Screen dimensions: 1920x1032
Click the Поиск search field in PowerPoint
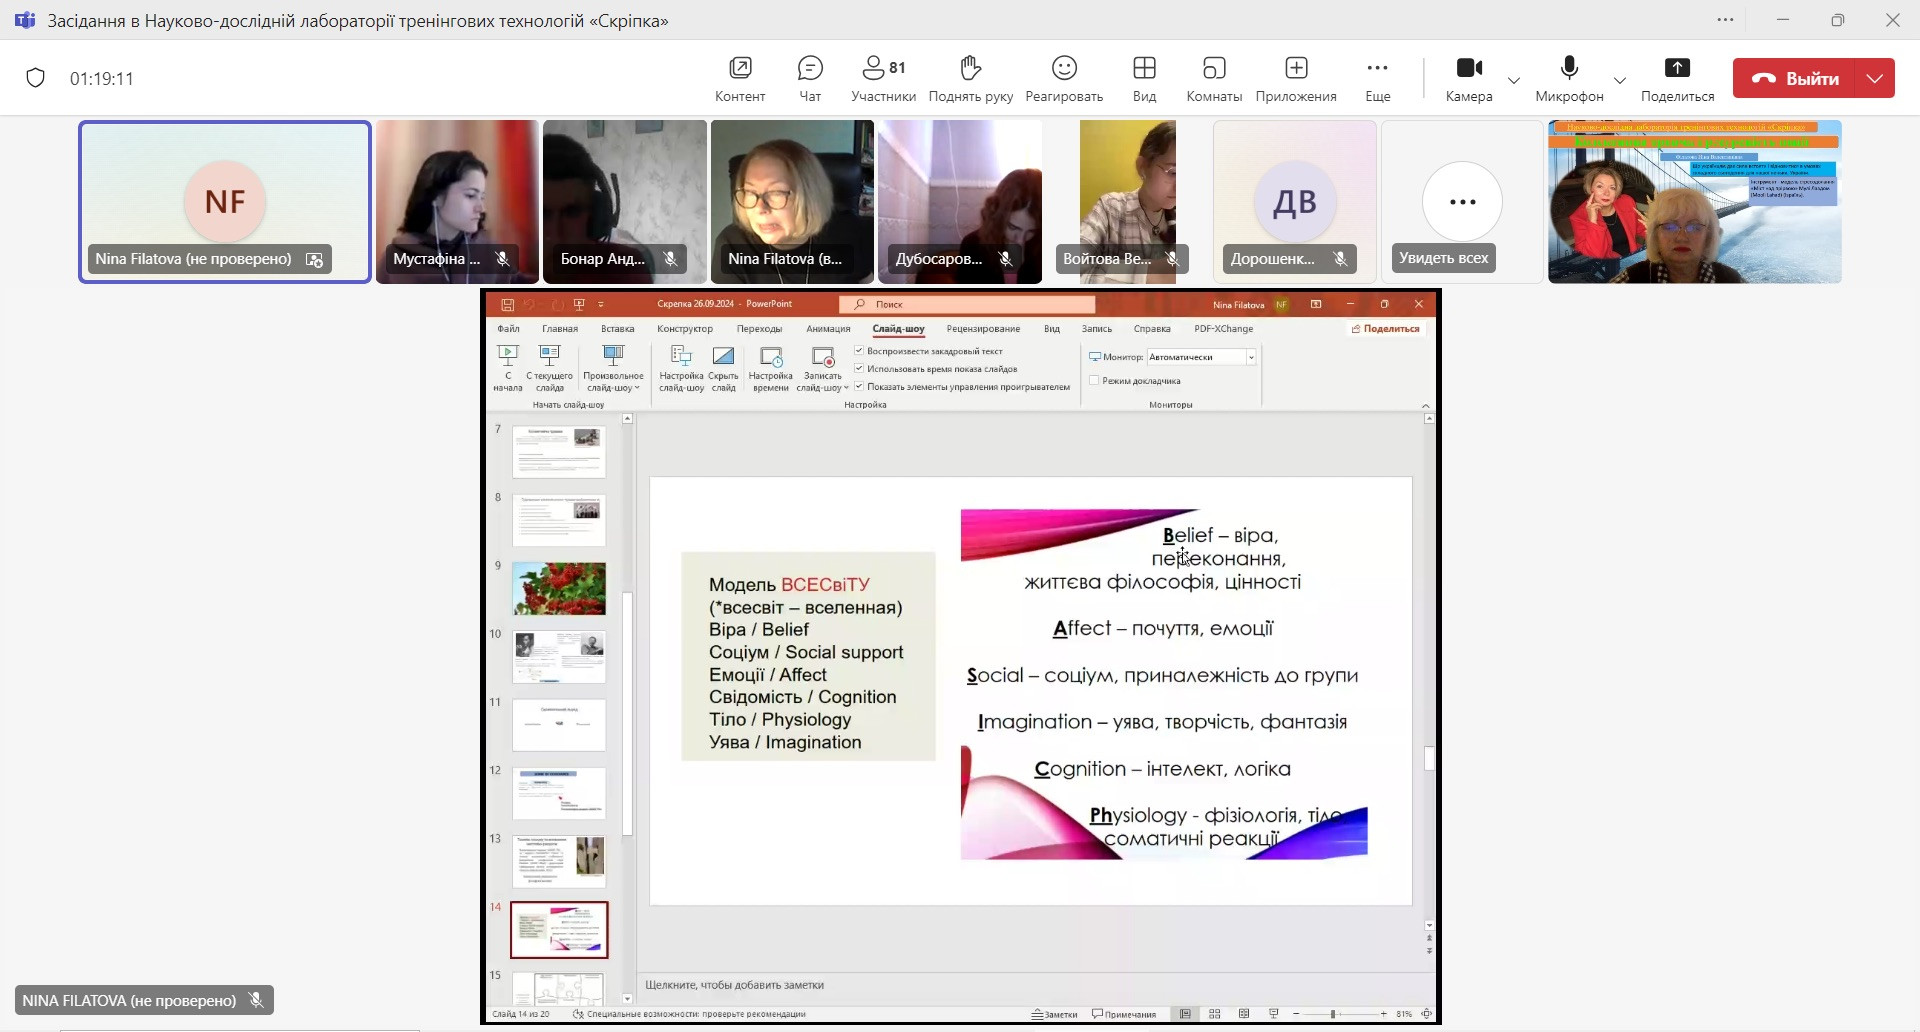(x=968, y=304)
